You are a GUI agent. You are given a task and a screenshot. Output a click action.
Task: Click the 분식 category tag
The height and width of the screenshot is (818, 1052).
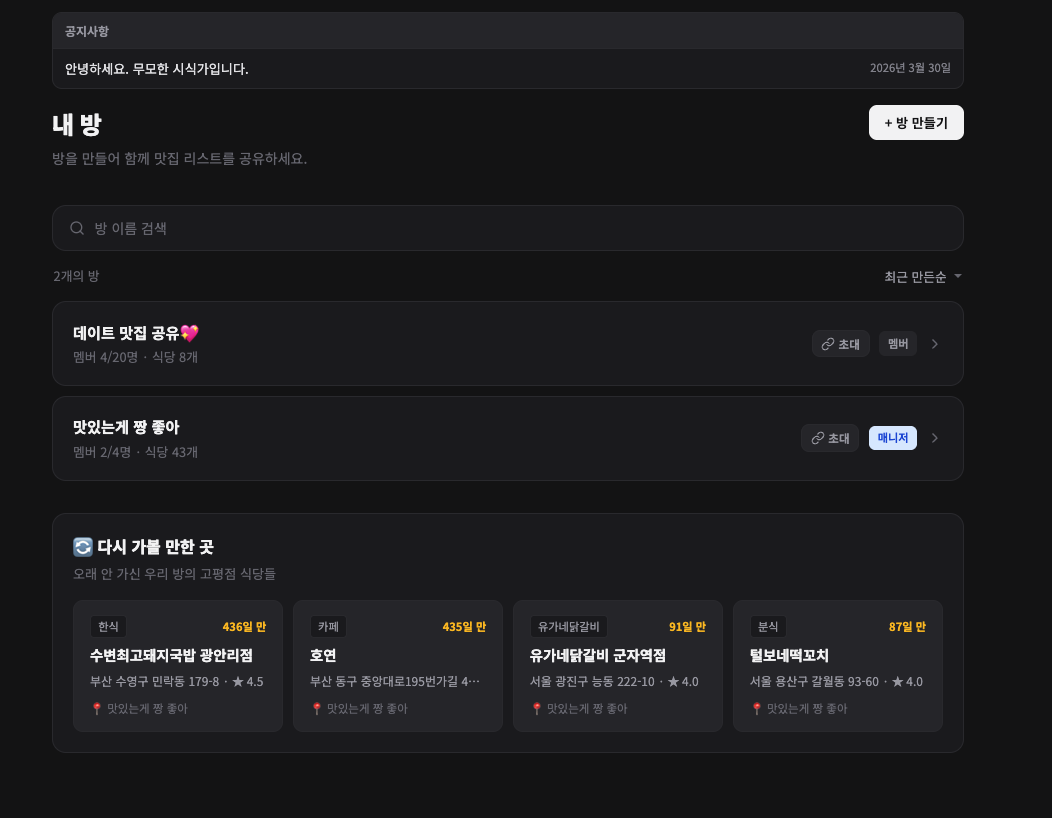click(x=768, y=627)
